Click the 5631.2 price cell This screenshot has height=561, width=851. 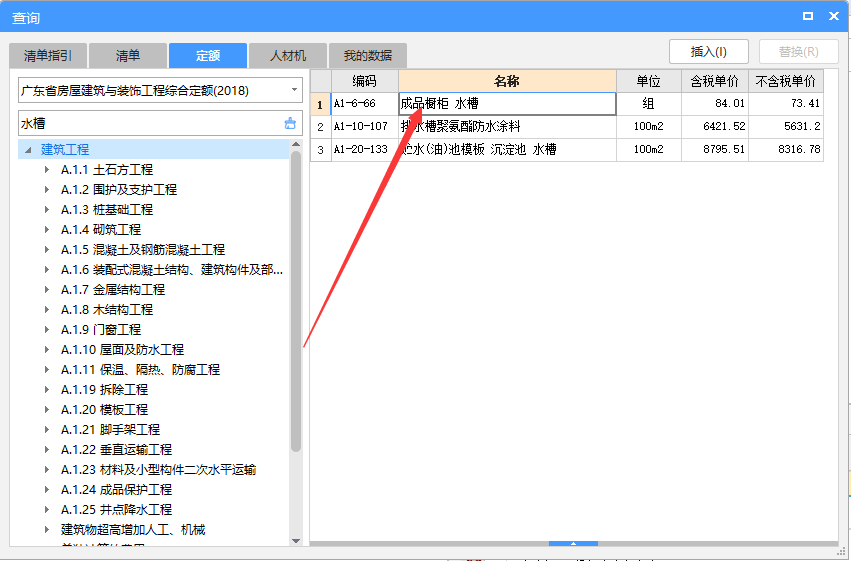pos(786,126)
